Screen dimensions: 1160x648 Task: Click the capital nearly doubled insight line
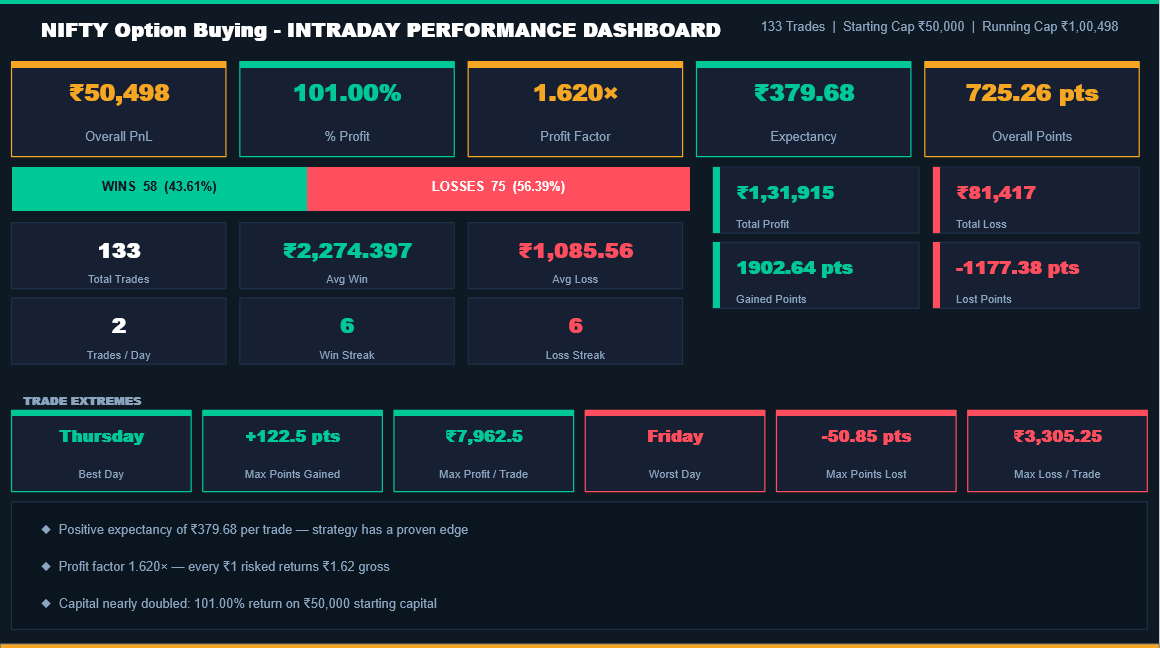(x=248, y=604)
